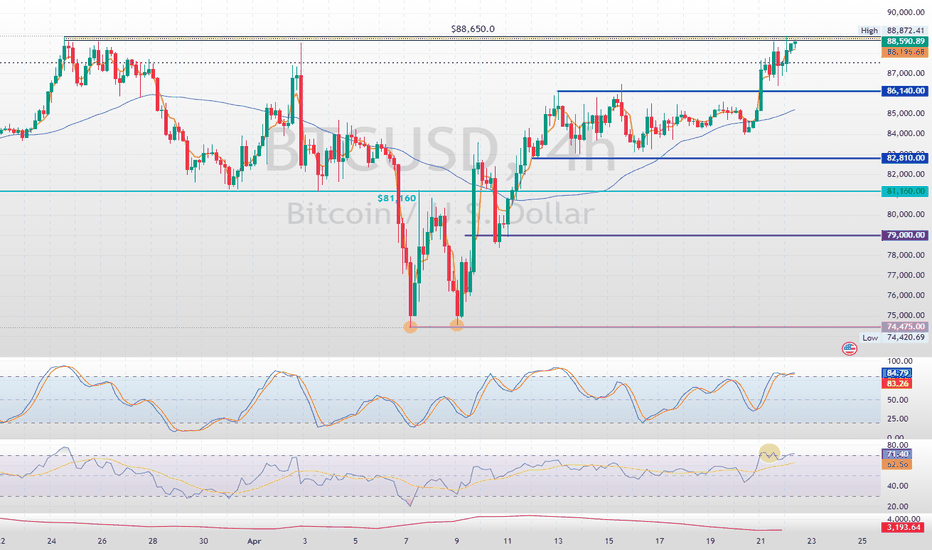The width and height of the screenshot is (932, 550).
Task: Click the red 3,193.64 indicator value
Action: pos(903,527)
